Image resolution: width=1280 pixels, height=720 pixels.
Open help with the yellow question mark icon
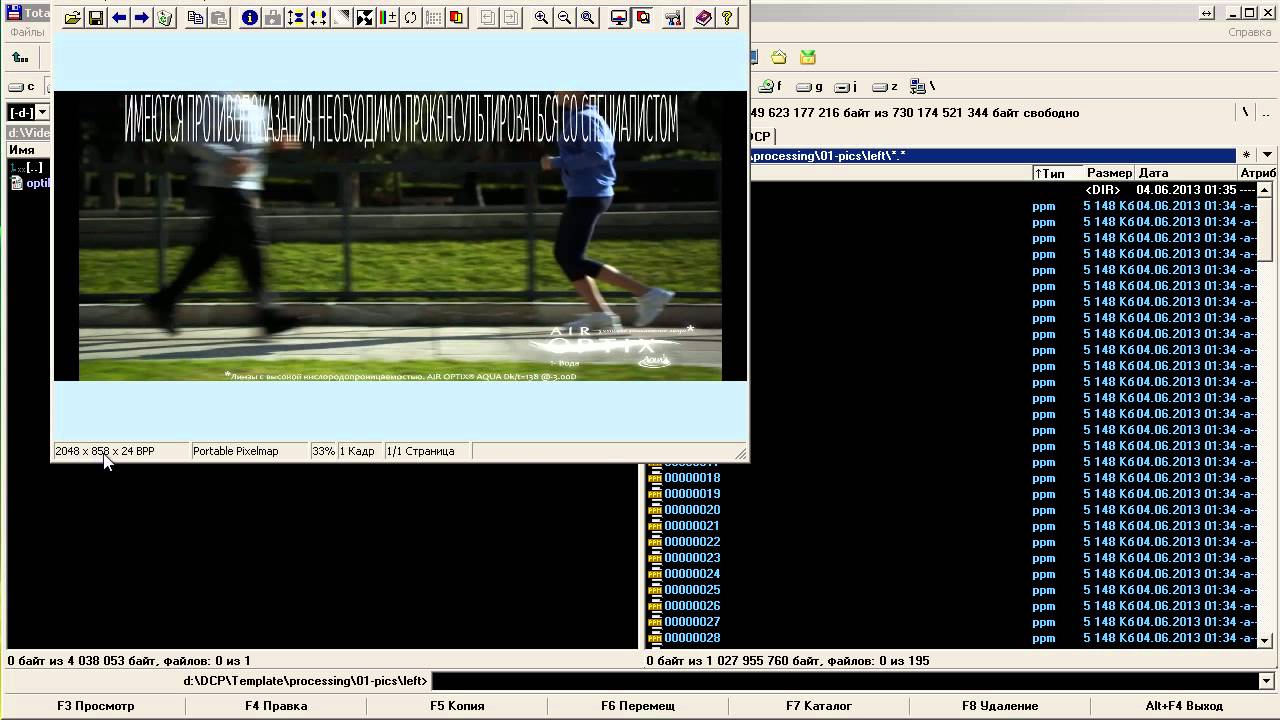click(727, 18)
